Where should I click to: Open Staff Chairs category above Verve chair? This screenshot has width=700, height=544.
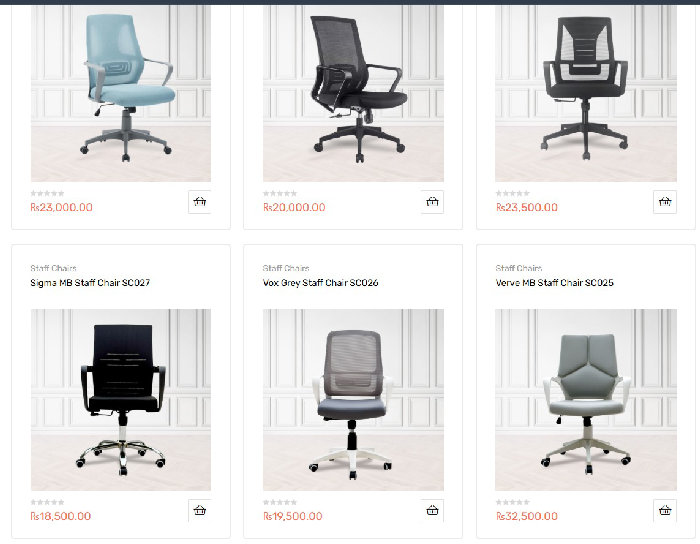(518, 268)
